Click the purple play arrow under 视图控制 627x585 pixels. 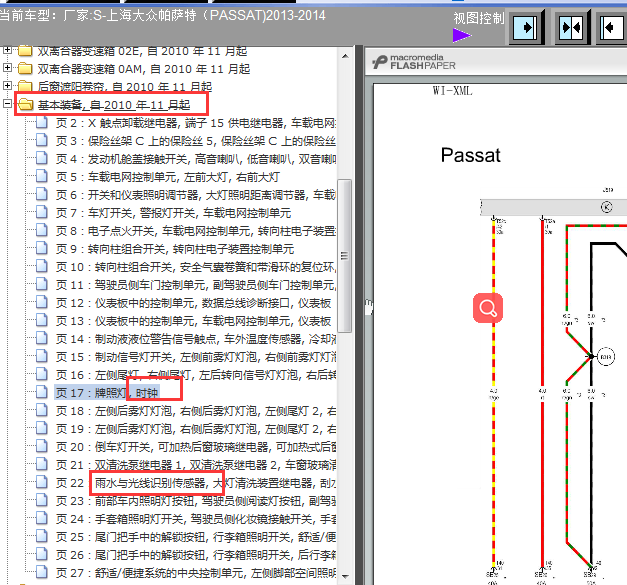coord(462,35)
